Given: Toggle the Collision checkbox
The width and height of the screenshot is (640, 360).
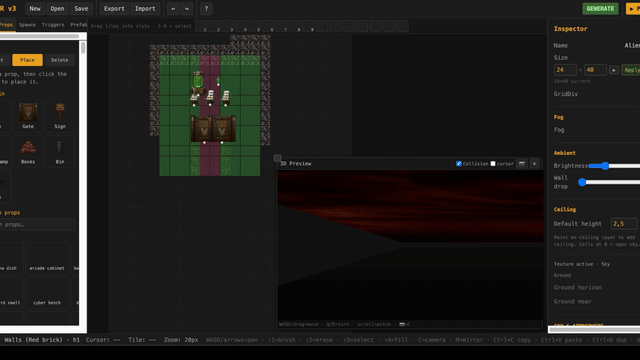Looking at the screenshot, I should [x=459, y=164].
